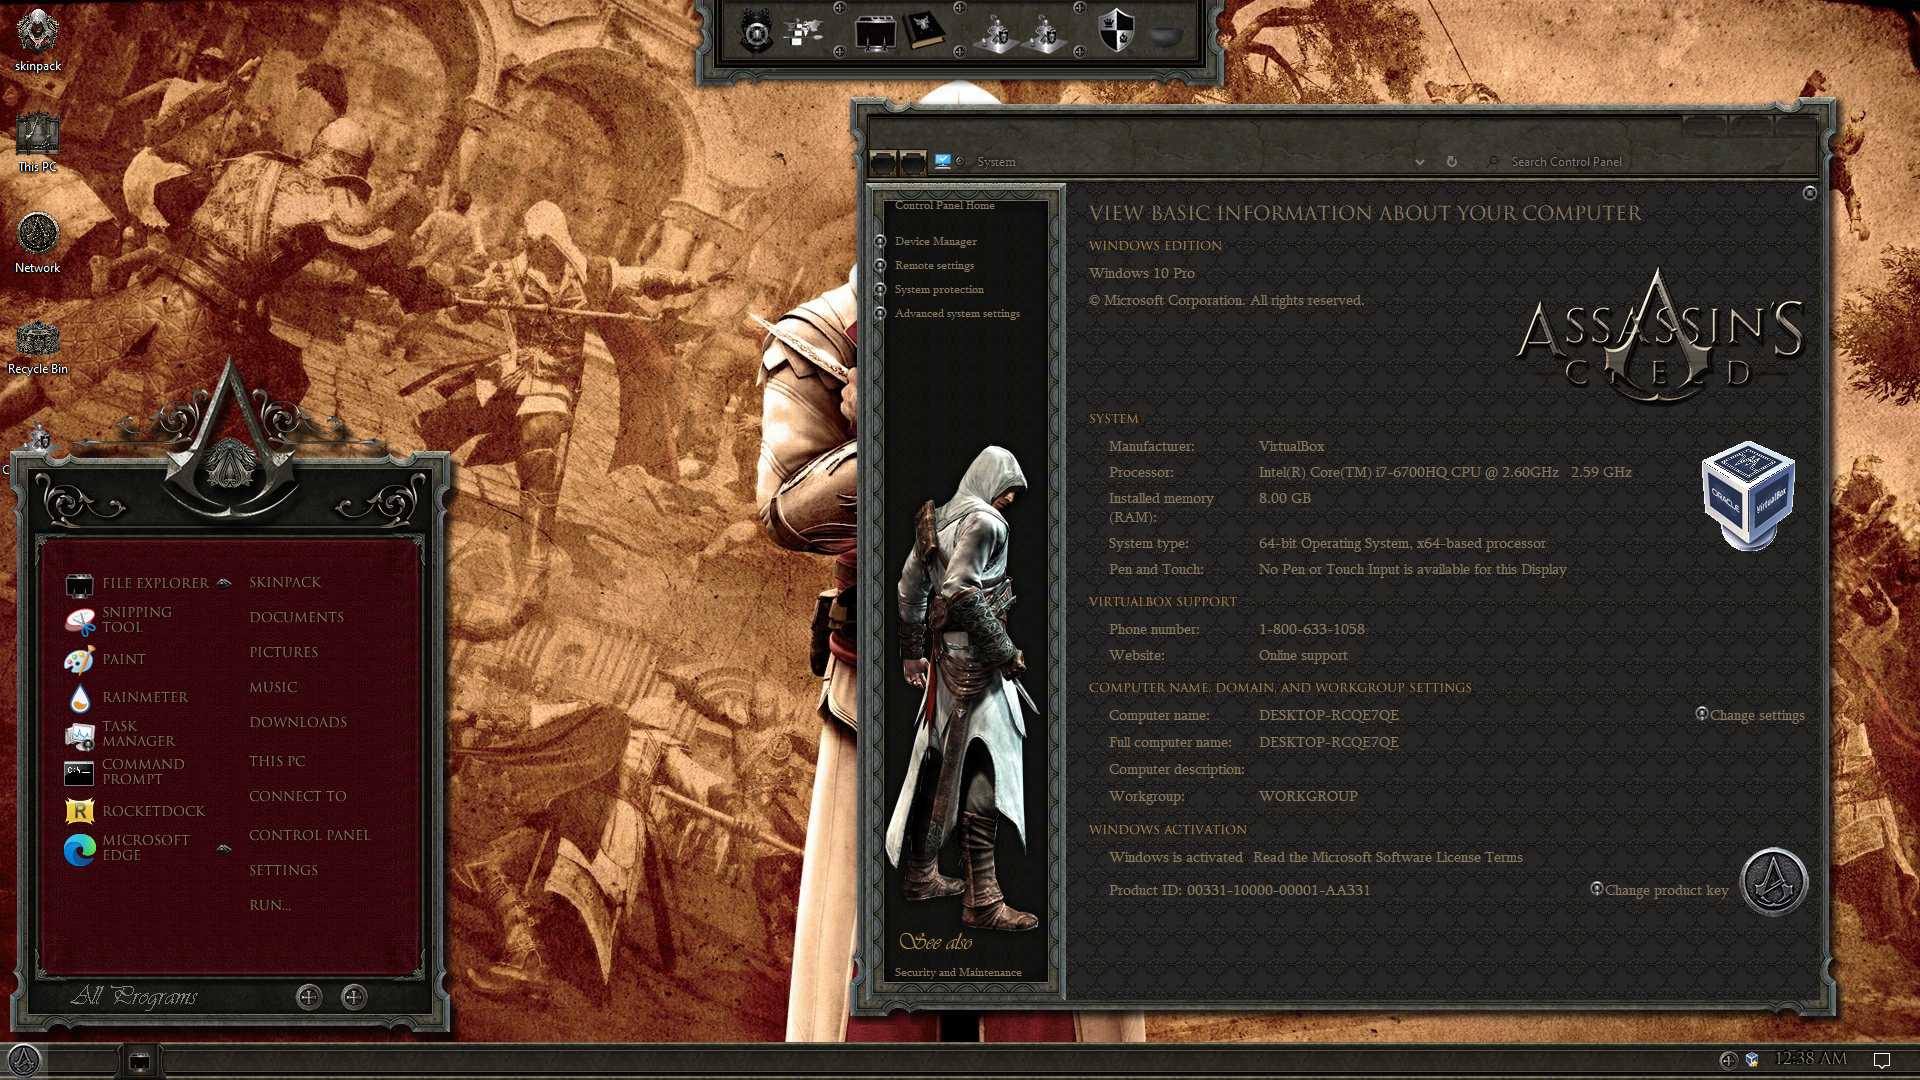The image size is (1920, 1080).
Task: Open Device Manager link
Action: 935,242
